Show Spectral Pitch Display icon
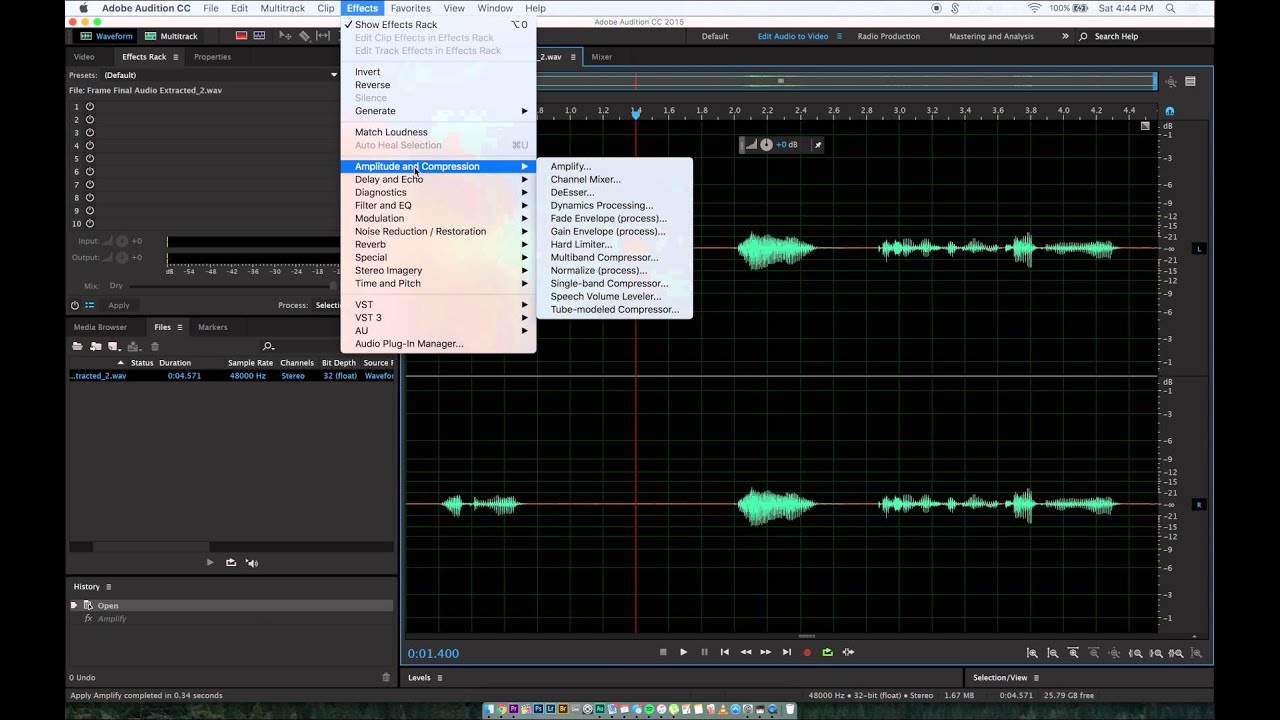The image size is (1280, 720). pyautogui.click(x=259, y=36)
